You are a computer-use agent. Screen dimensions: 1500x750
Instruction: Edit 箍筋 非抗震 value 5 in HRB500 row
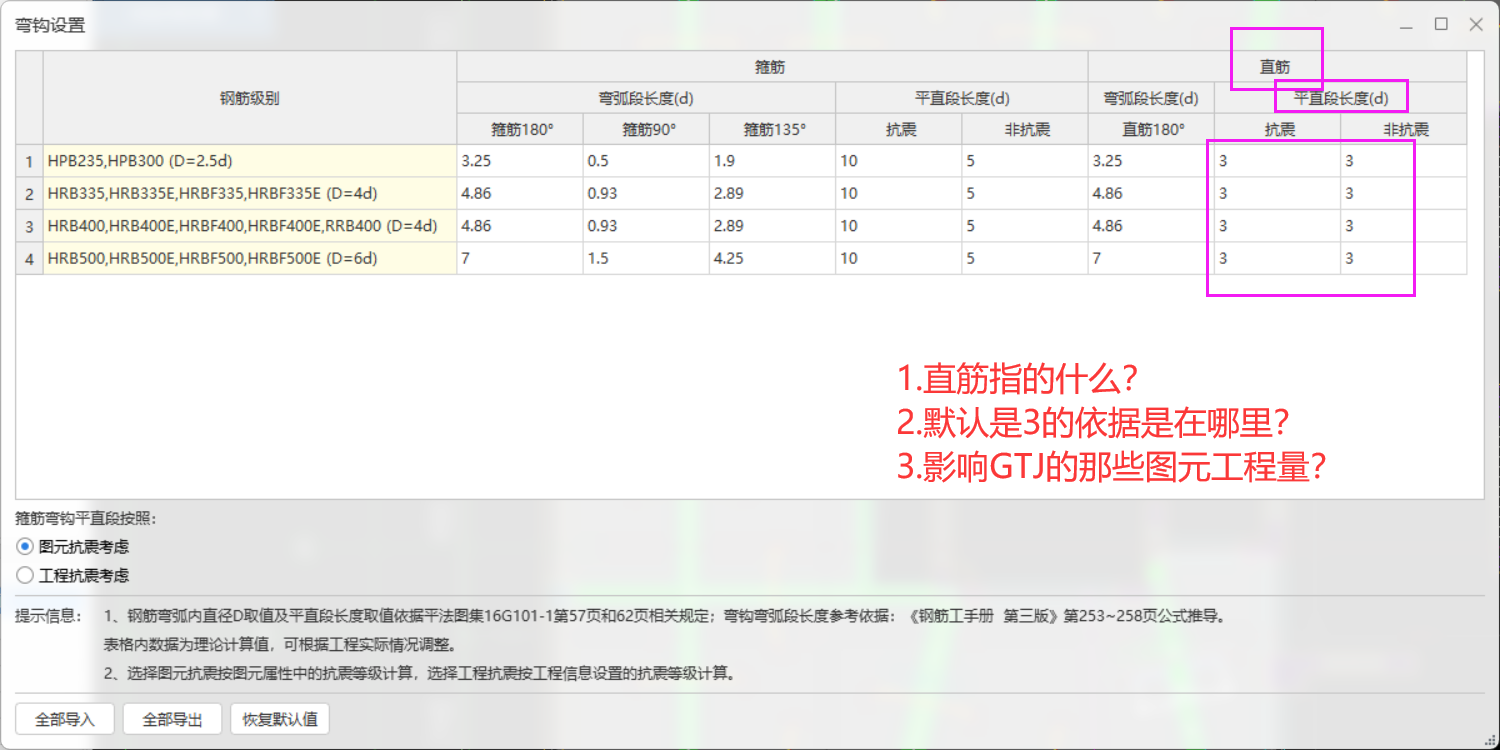click(1025, 258)
